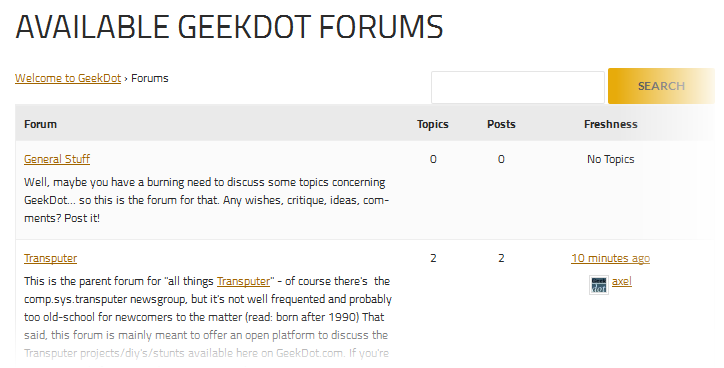
Task: Click the Freshness column header
Action: (x=610, y=124)
